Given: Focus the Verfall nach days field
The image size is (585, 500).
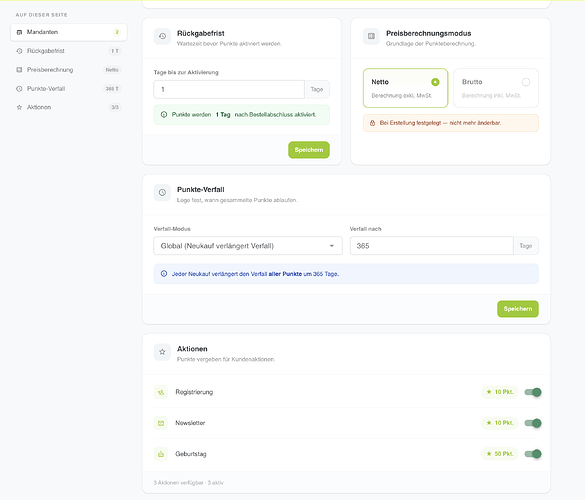Looking at the screenshot, I should 432,246.
